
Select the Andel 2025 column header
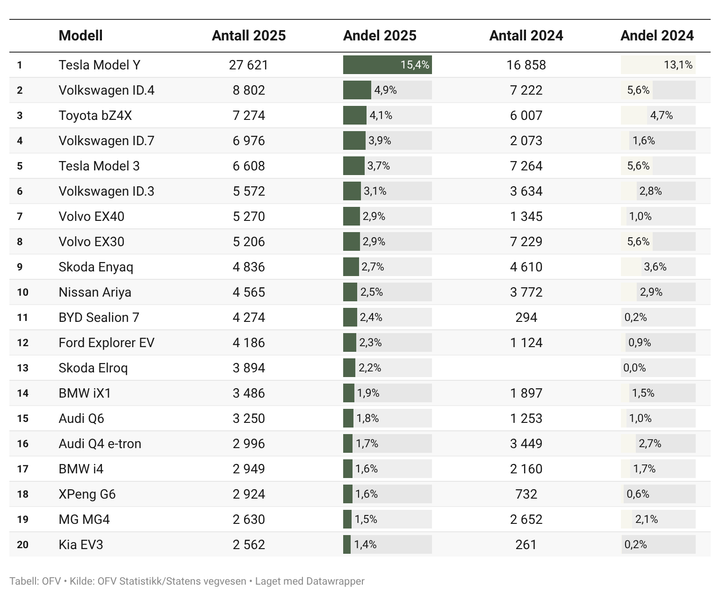click(x=387, y=35)
